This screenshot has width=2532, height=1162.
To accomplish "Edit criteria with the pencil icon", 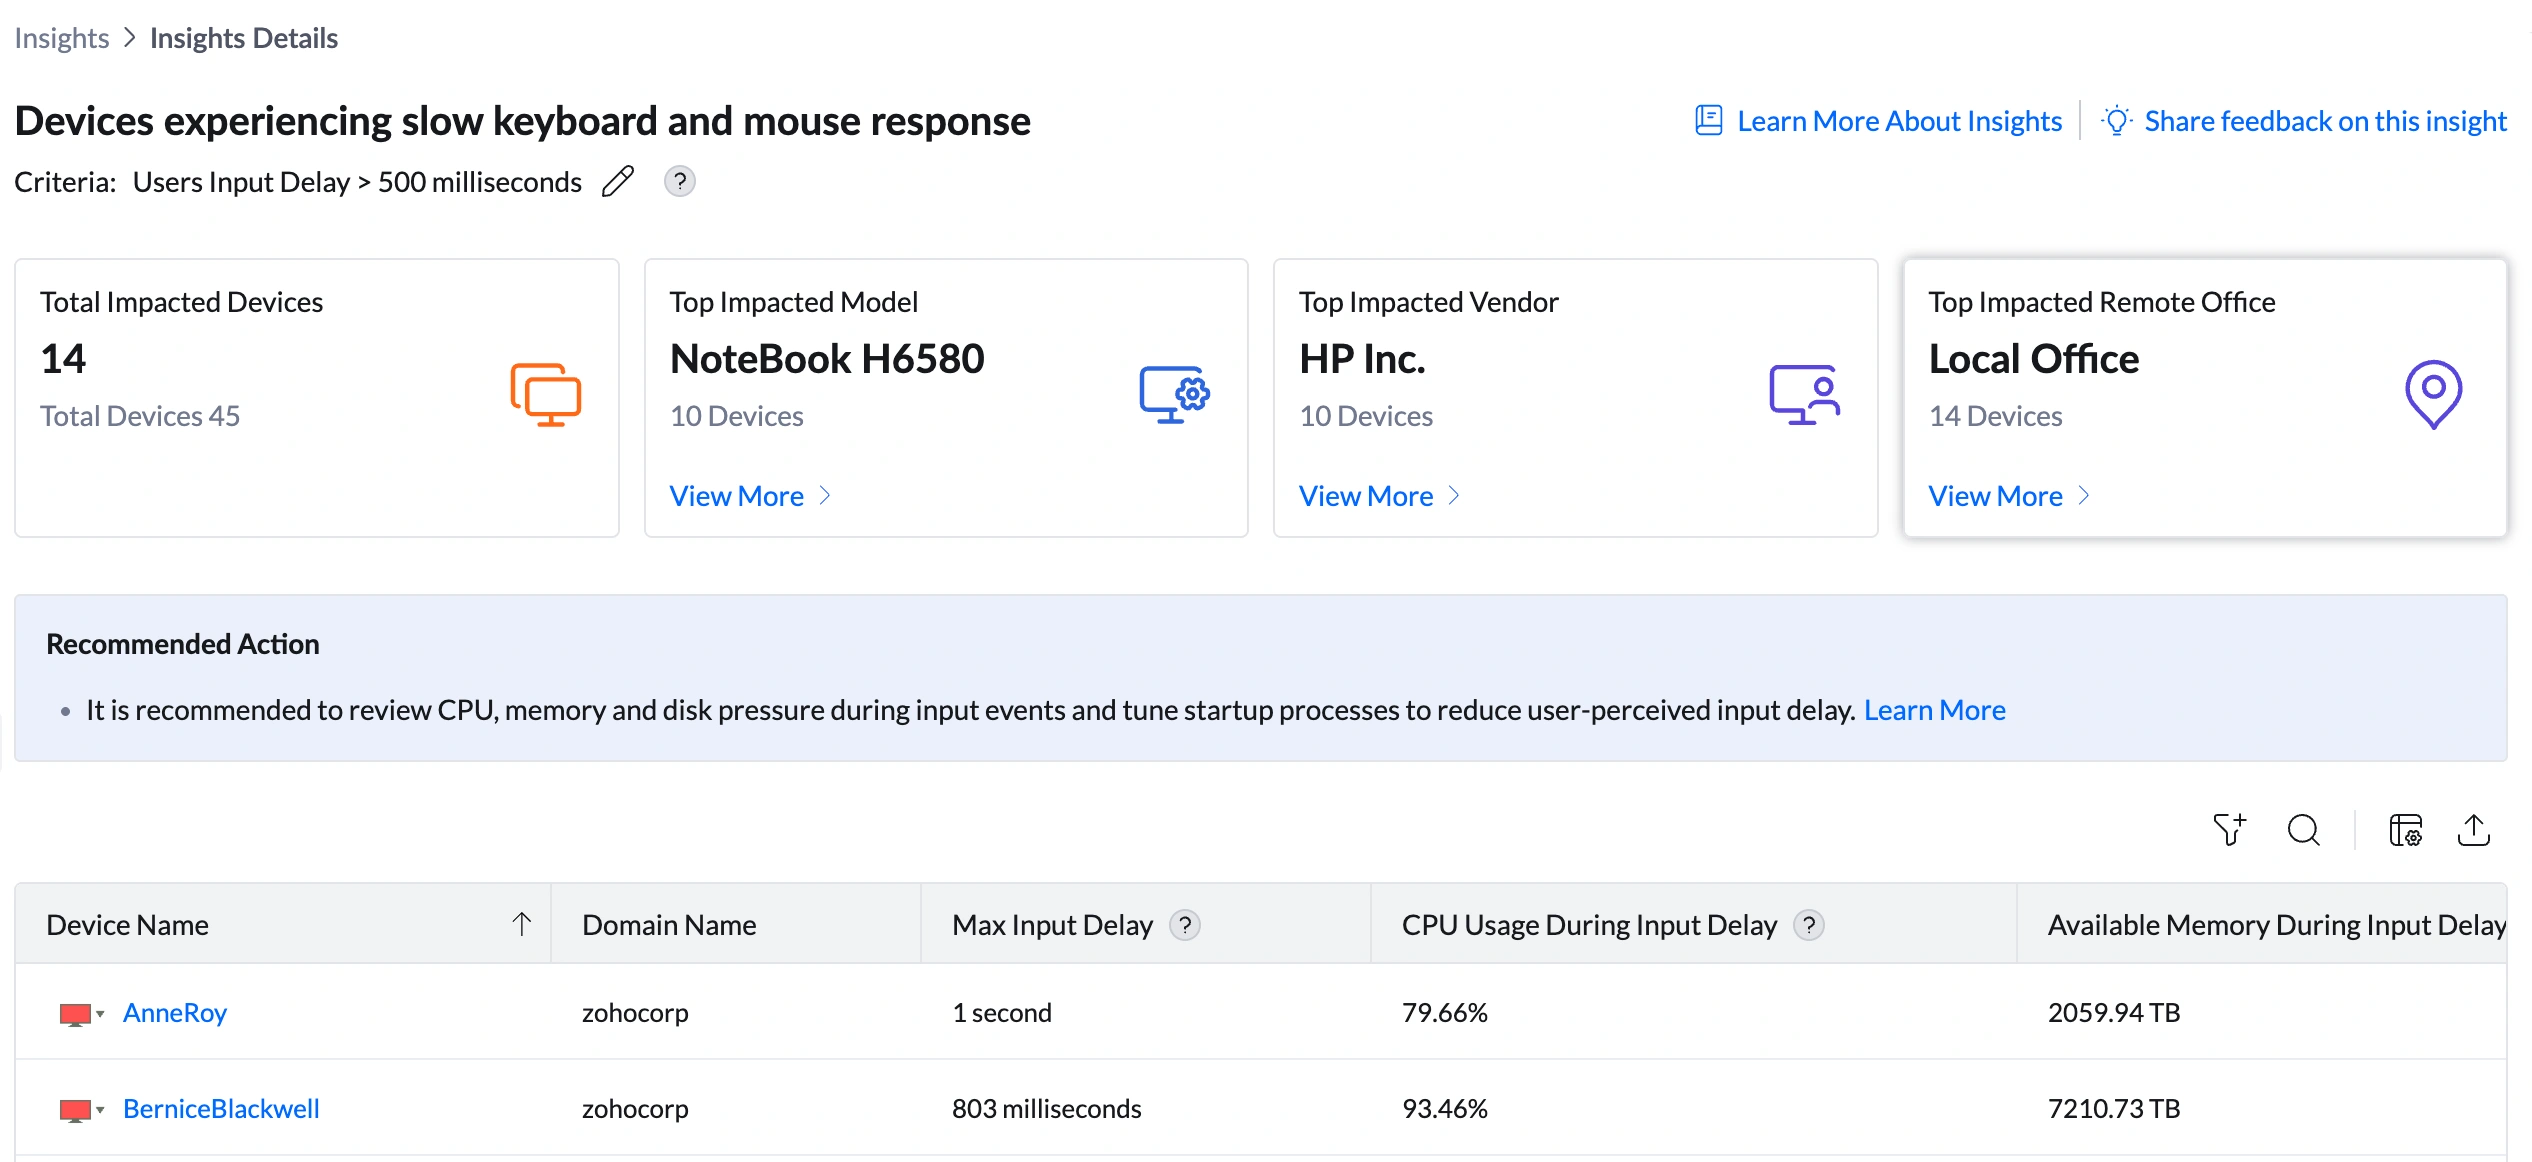I will point(618,181).
